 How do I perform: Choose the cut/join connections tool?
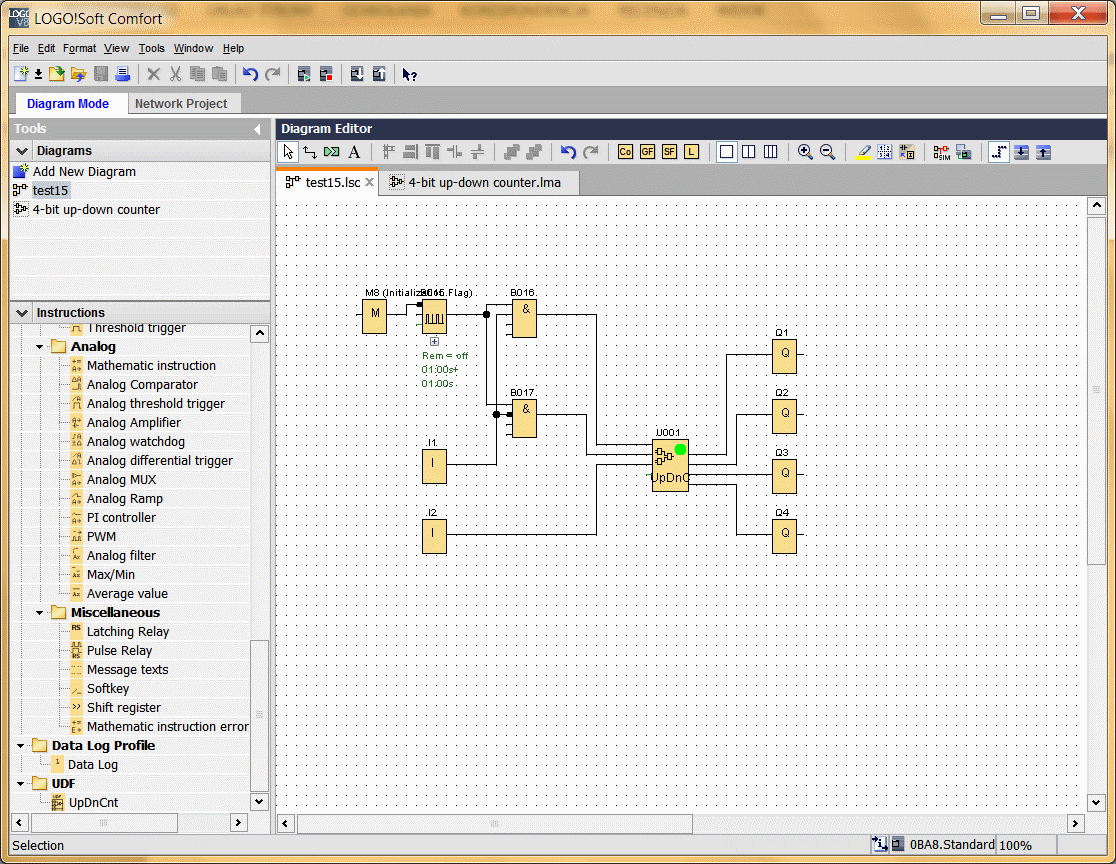point(332,152)
